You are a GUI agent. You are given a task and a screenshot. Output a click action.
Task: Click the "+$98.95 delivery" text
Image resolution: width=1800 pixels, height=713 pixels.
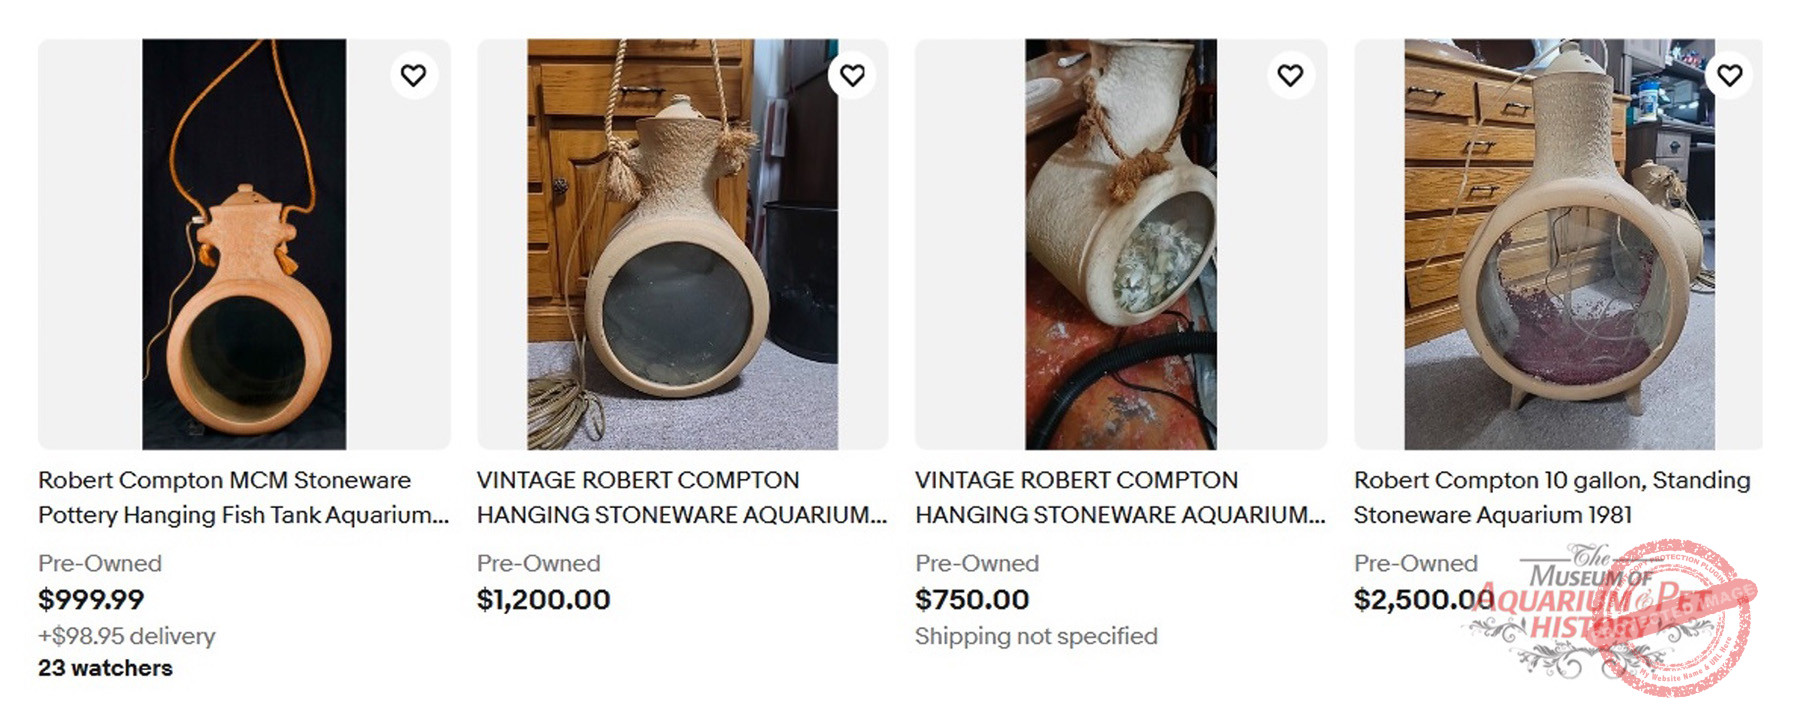(127, 636)
